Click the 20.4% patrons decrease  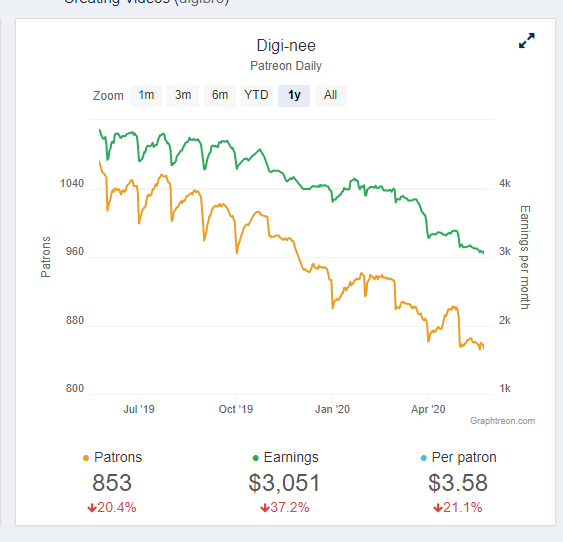pyautogui.click(x=112, y=508)
